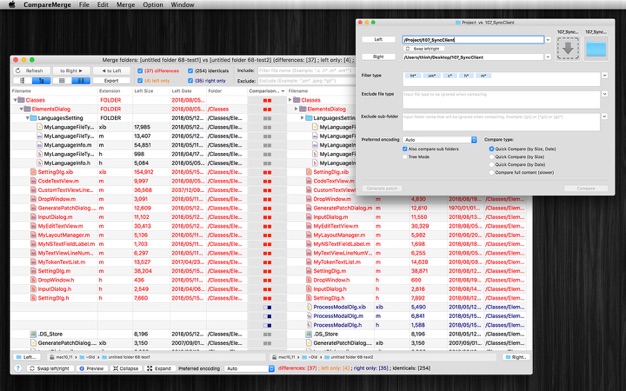
Task: Open the Left path history dropdown arrow
Action: coord(548,40)
